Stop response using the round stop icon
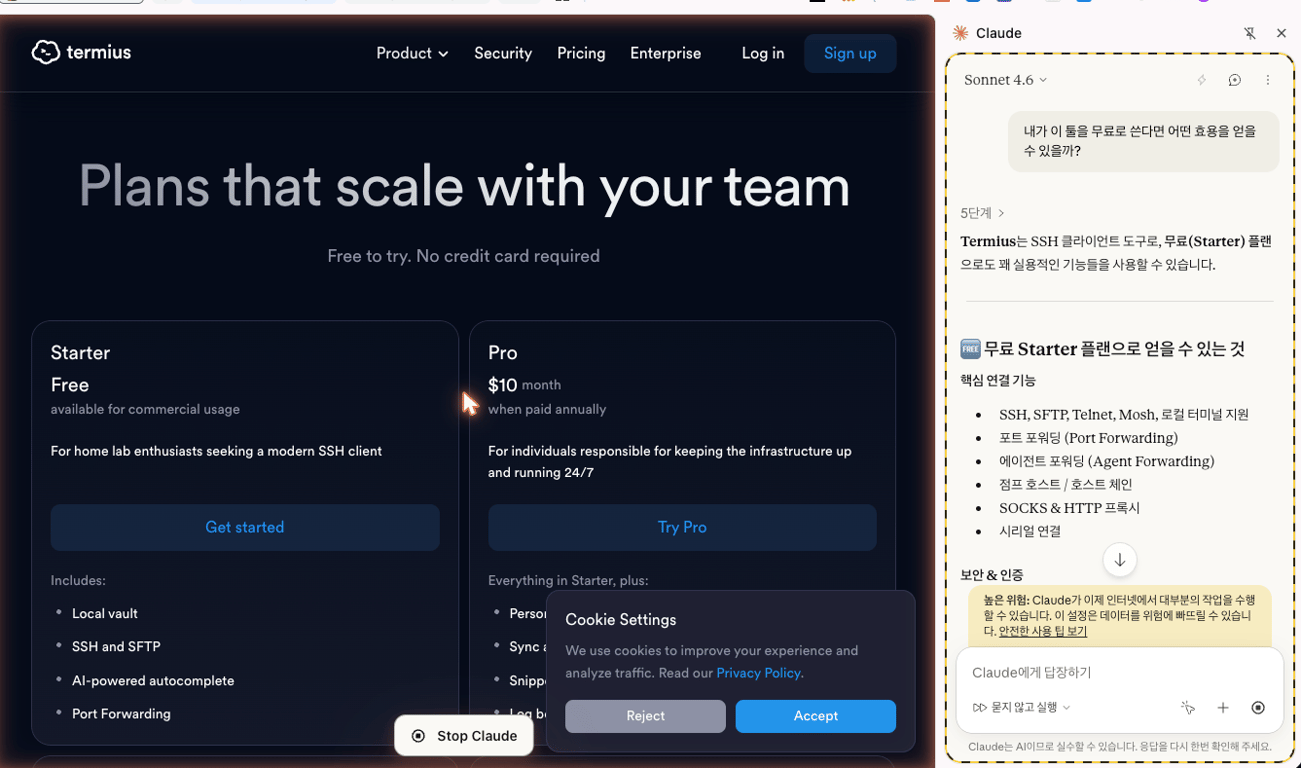Screen dimensions: 1301x768 coord(1258,708)
